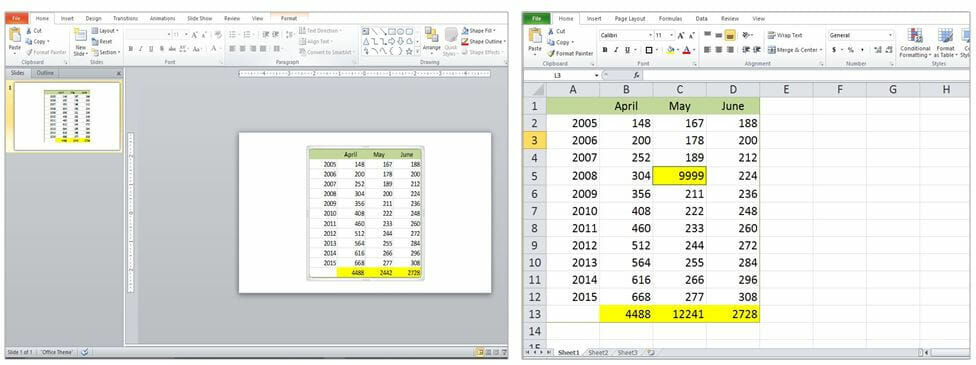This screenshot has height=365, width=976.
Task: Click the Excel Format Painter brush icon
Action: coord(551,54)
